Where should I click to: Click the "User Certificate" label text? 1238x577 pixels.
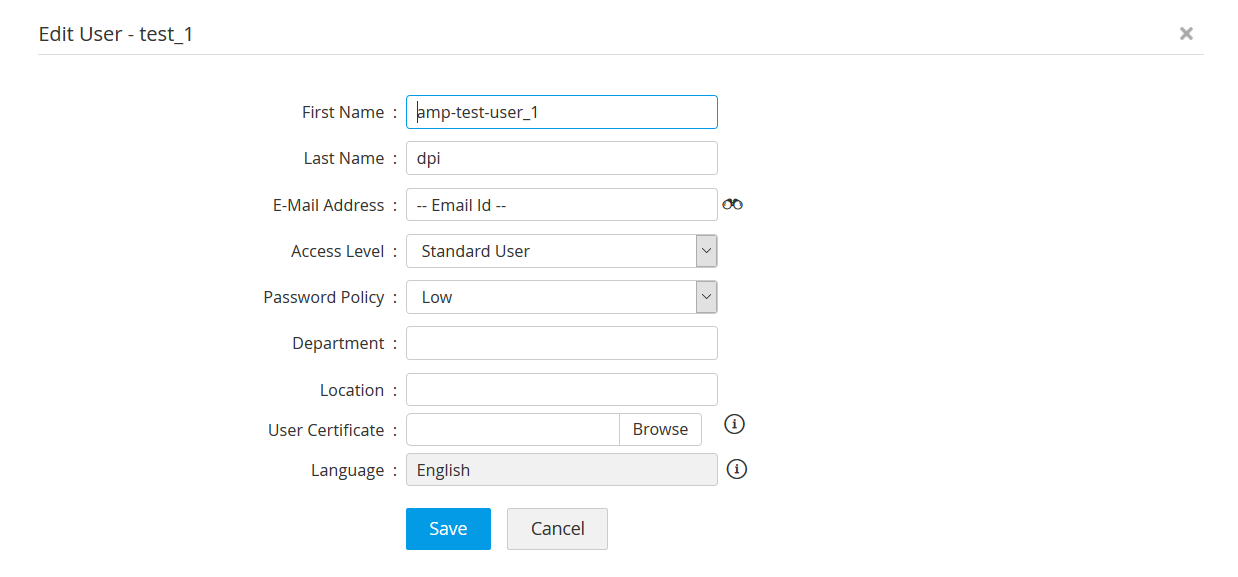point(326,430)
